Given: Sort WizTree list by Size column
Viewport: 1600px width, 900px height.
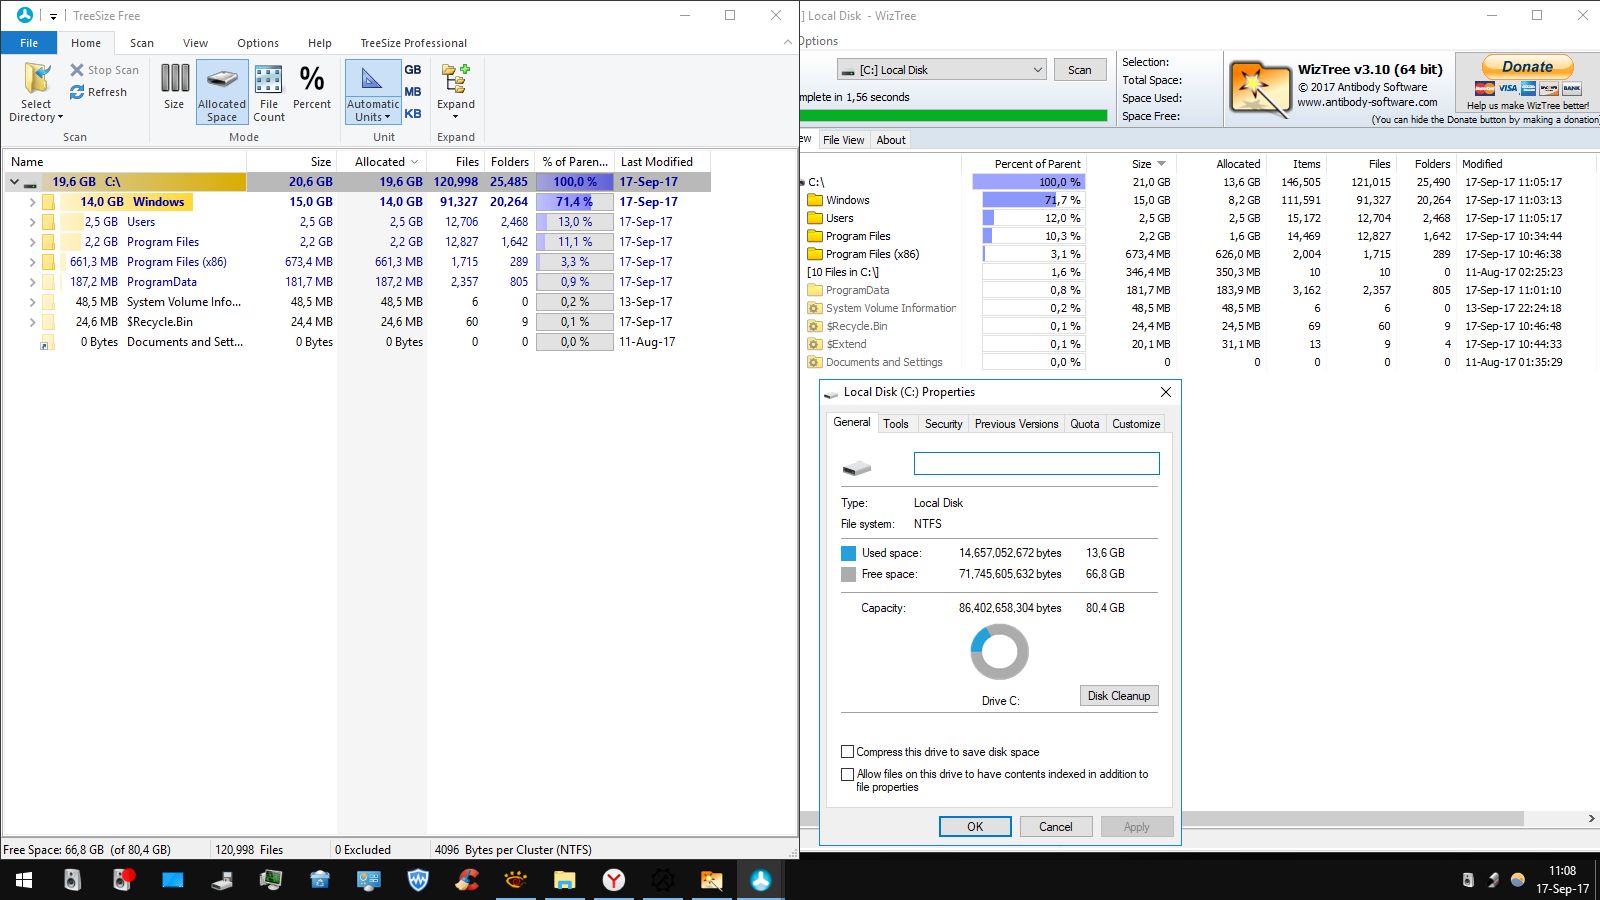Looking at the screenshot, I should [x=1141, y=164].
